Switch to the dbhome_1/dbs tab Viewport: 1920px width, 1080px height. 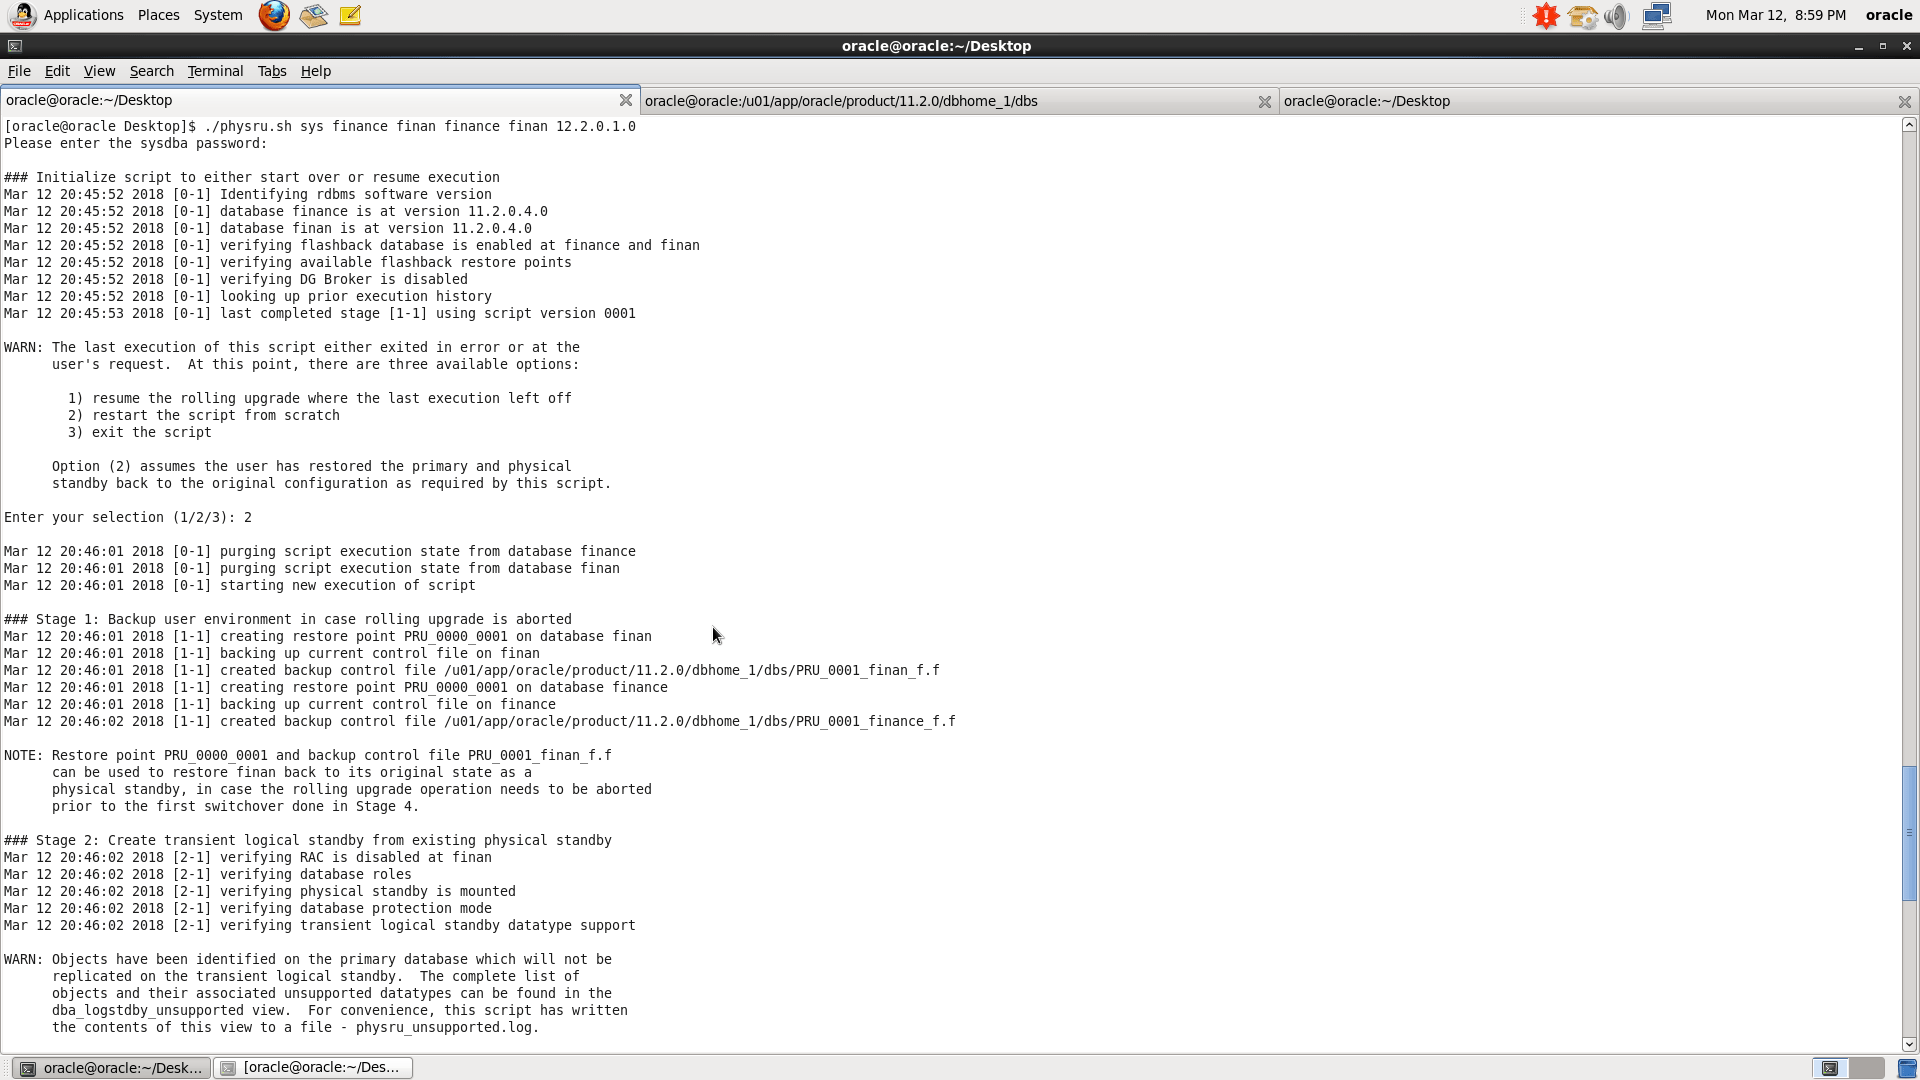(x=840, y=101)
